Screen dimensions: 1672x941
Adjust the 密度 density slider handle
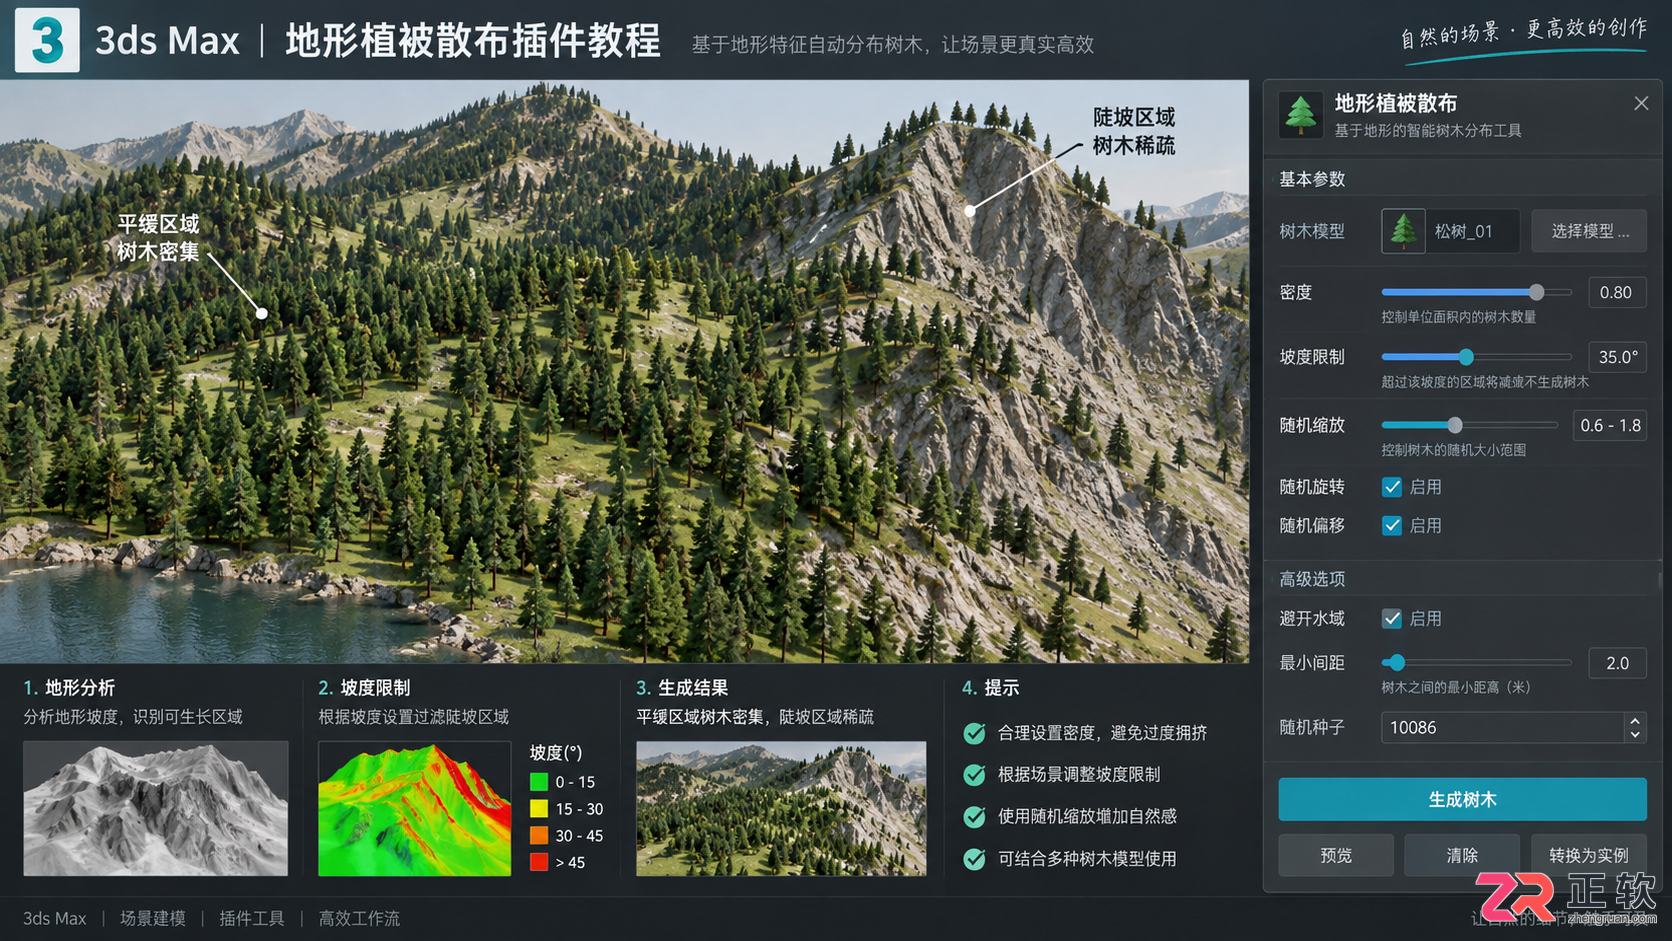pyautogui.click(x=1536, y=292)
